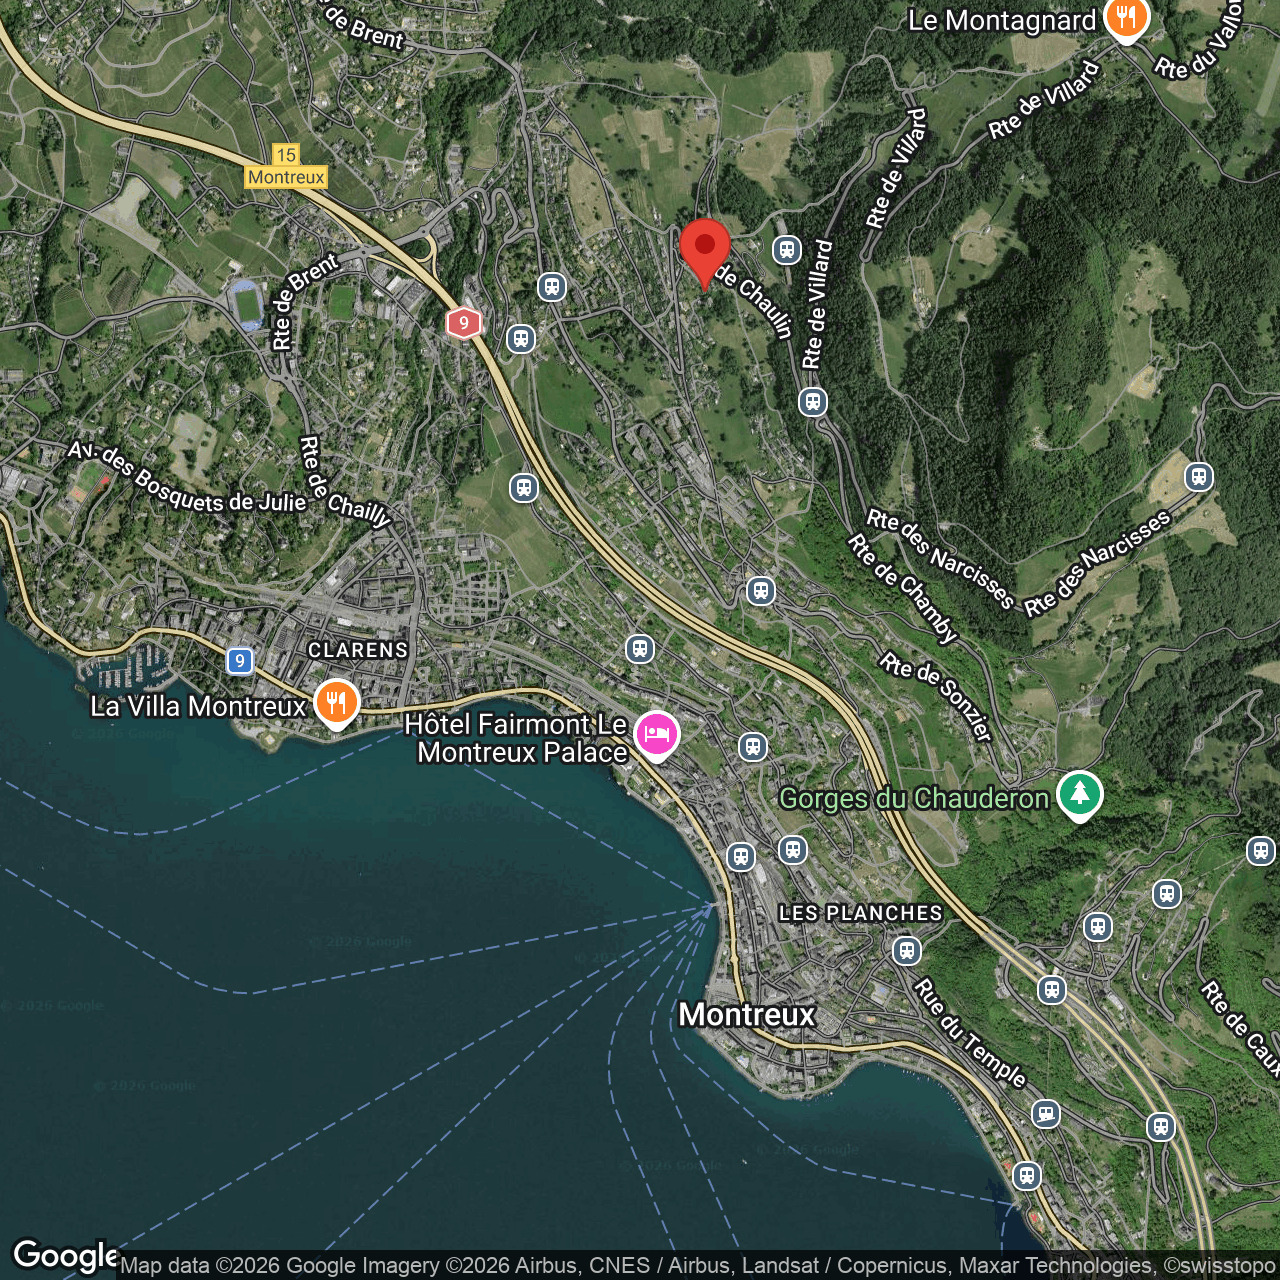Select 'Hôtel Fairmont Le Montreux Palace' label

[x=516, y=738]
